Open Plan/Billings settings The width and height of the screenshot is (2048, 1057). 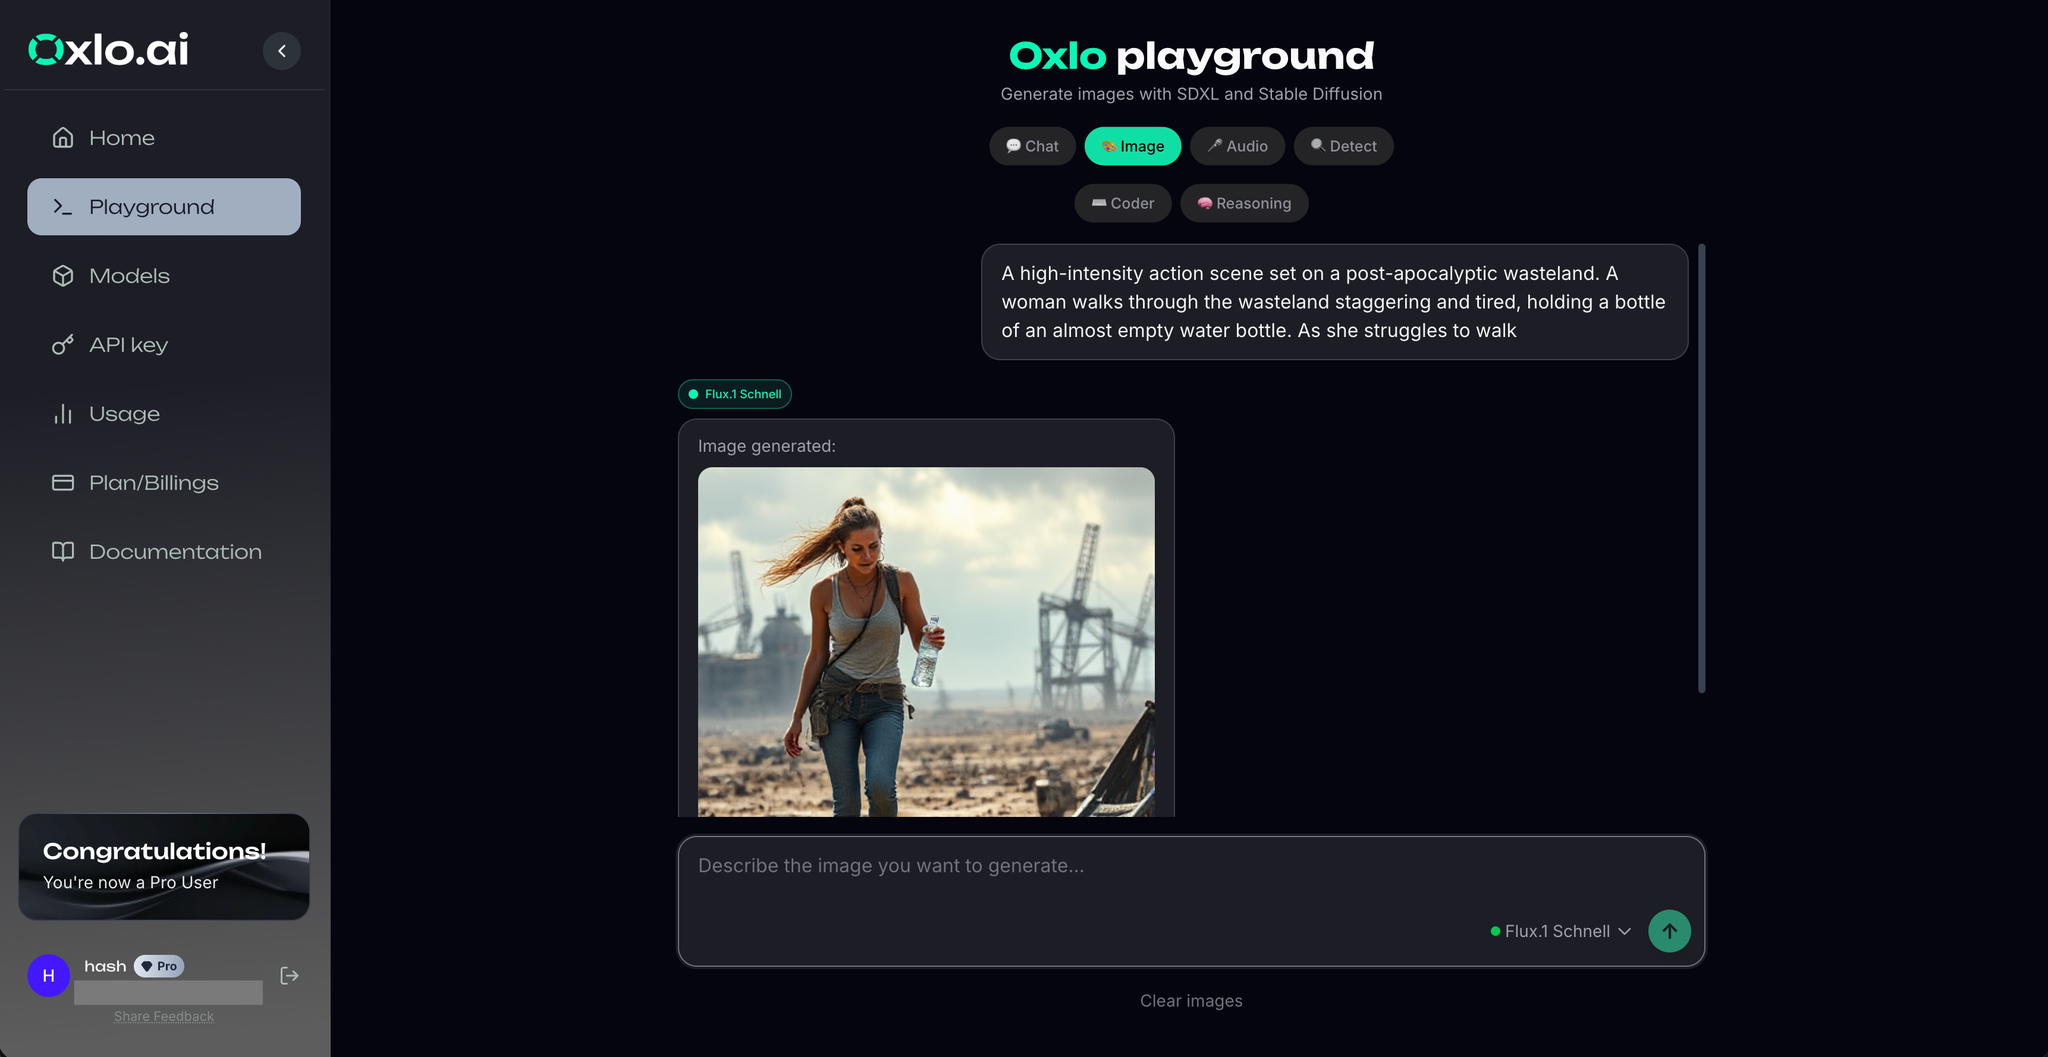[153, 482]
